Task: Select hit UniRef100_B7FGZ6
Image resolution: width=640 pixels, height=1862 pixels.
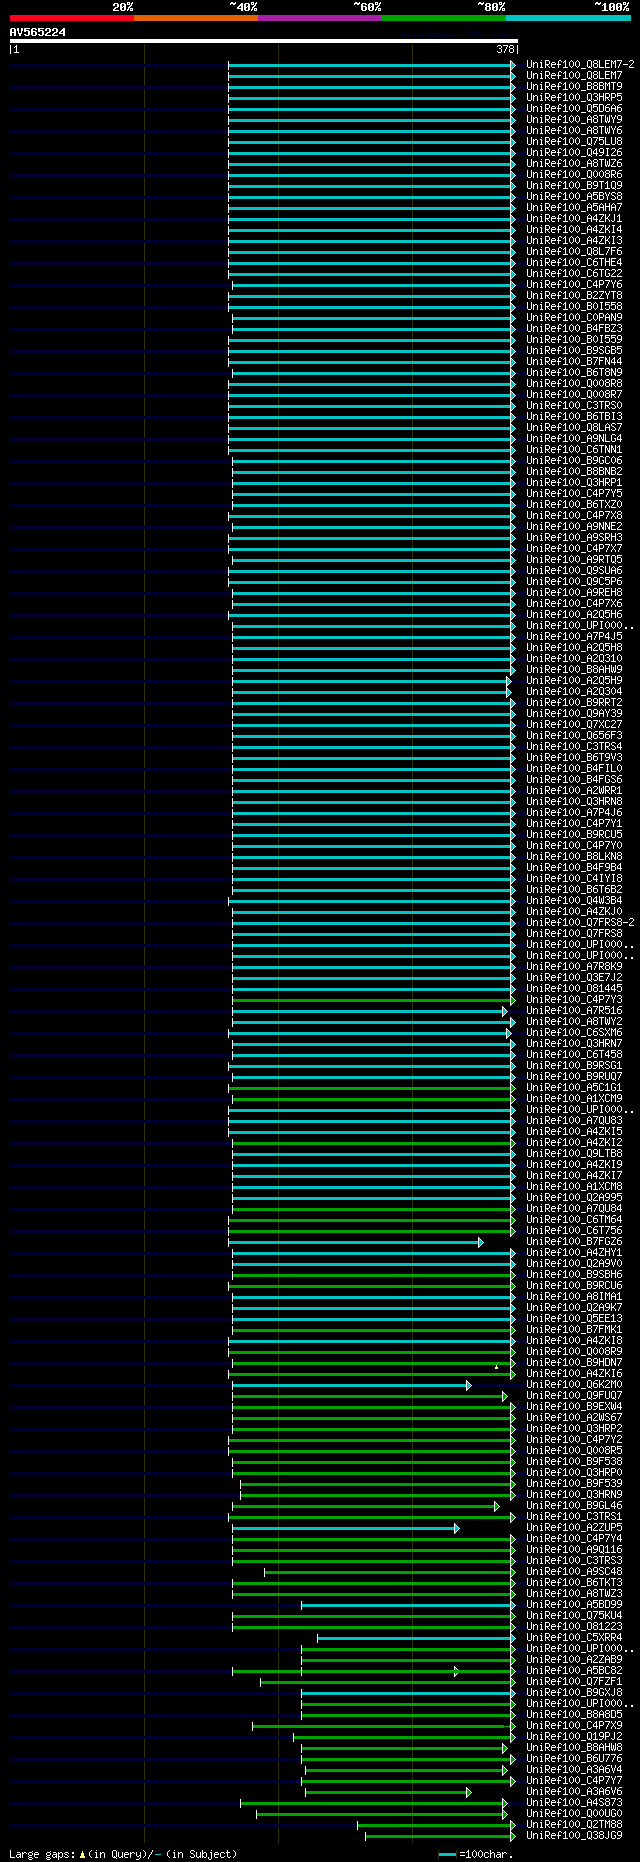Action: click(x=574, y=1241)
